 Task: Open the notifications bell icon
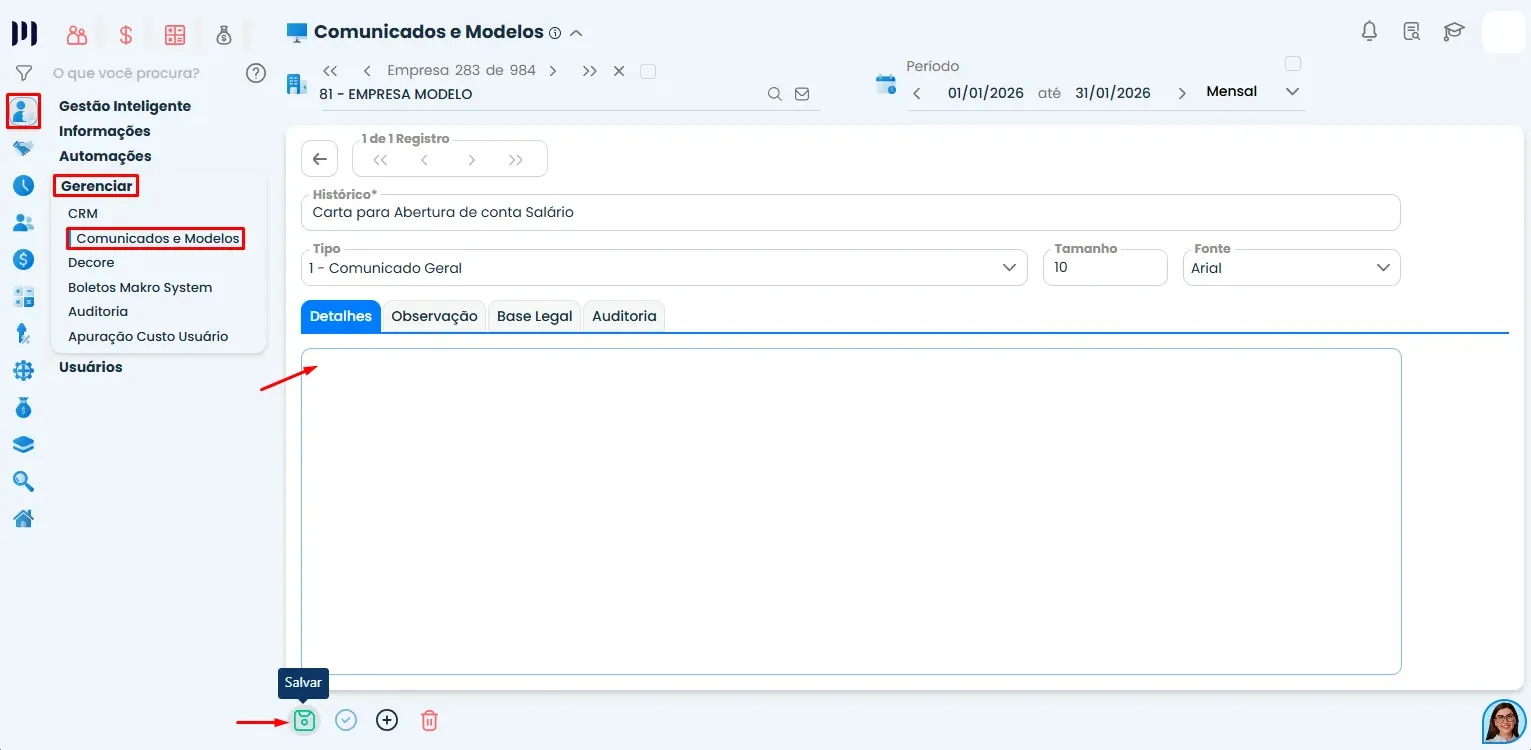point(1369,31)
